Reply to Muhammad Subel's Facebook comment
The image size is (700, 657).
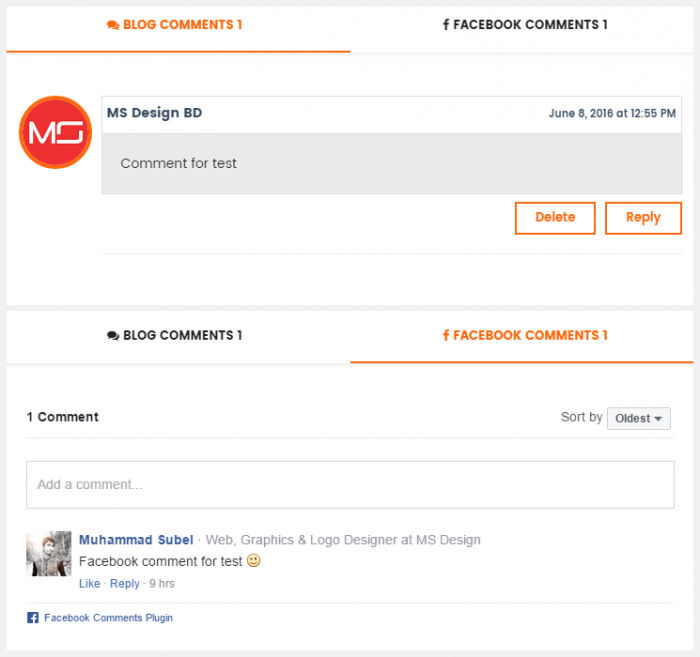125,584
